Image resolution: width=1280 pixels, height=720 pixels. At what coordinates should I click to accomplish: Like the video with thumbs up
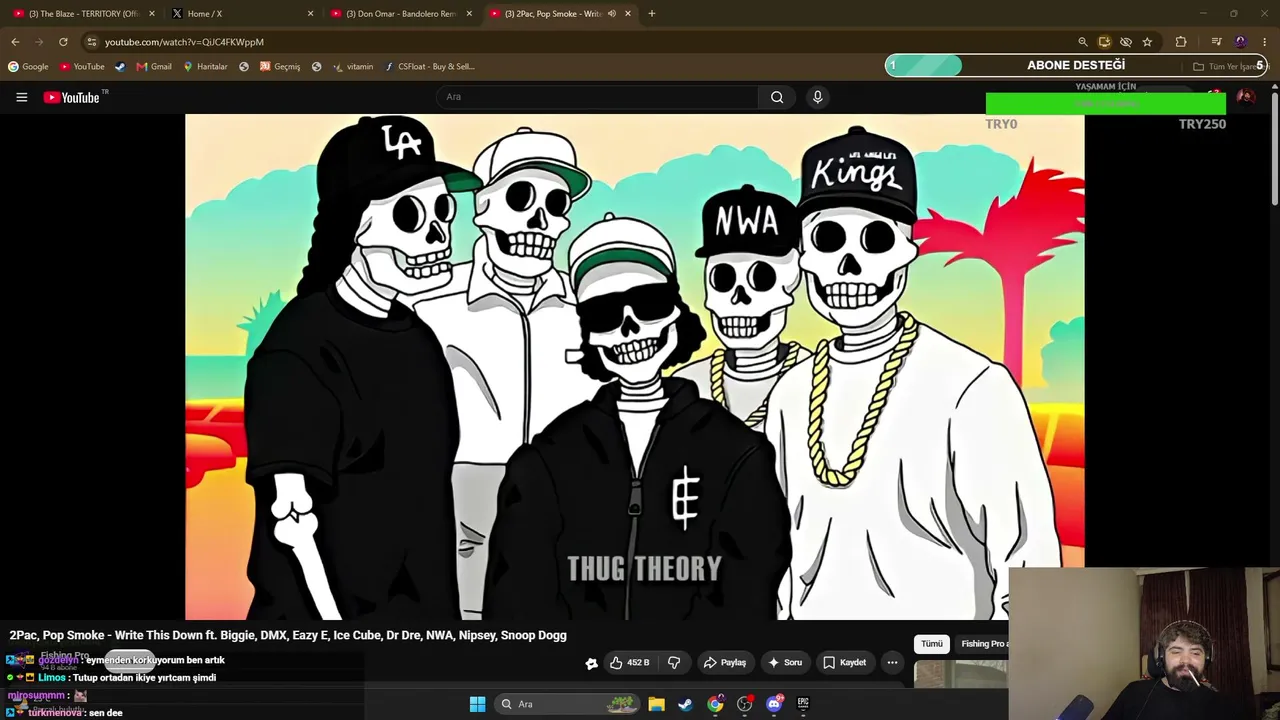(x=630, y=662)
